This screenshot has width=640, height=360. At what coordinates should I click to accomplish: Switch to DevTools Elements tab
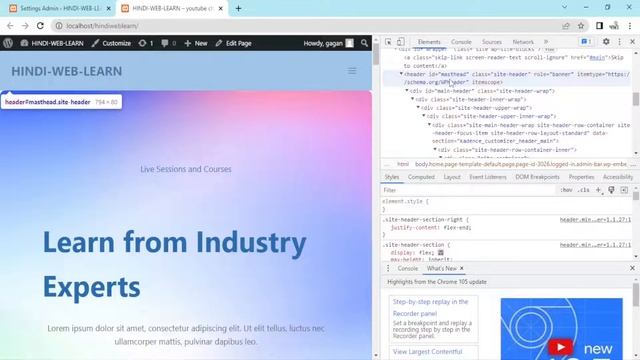pos(429,42)
